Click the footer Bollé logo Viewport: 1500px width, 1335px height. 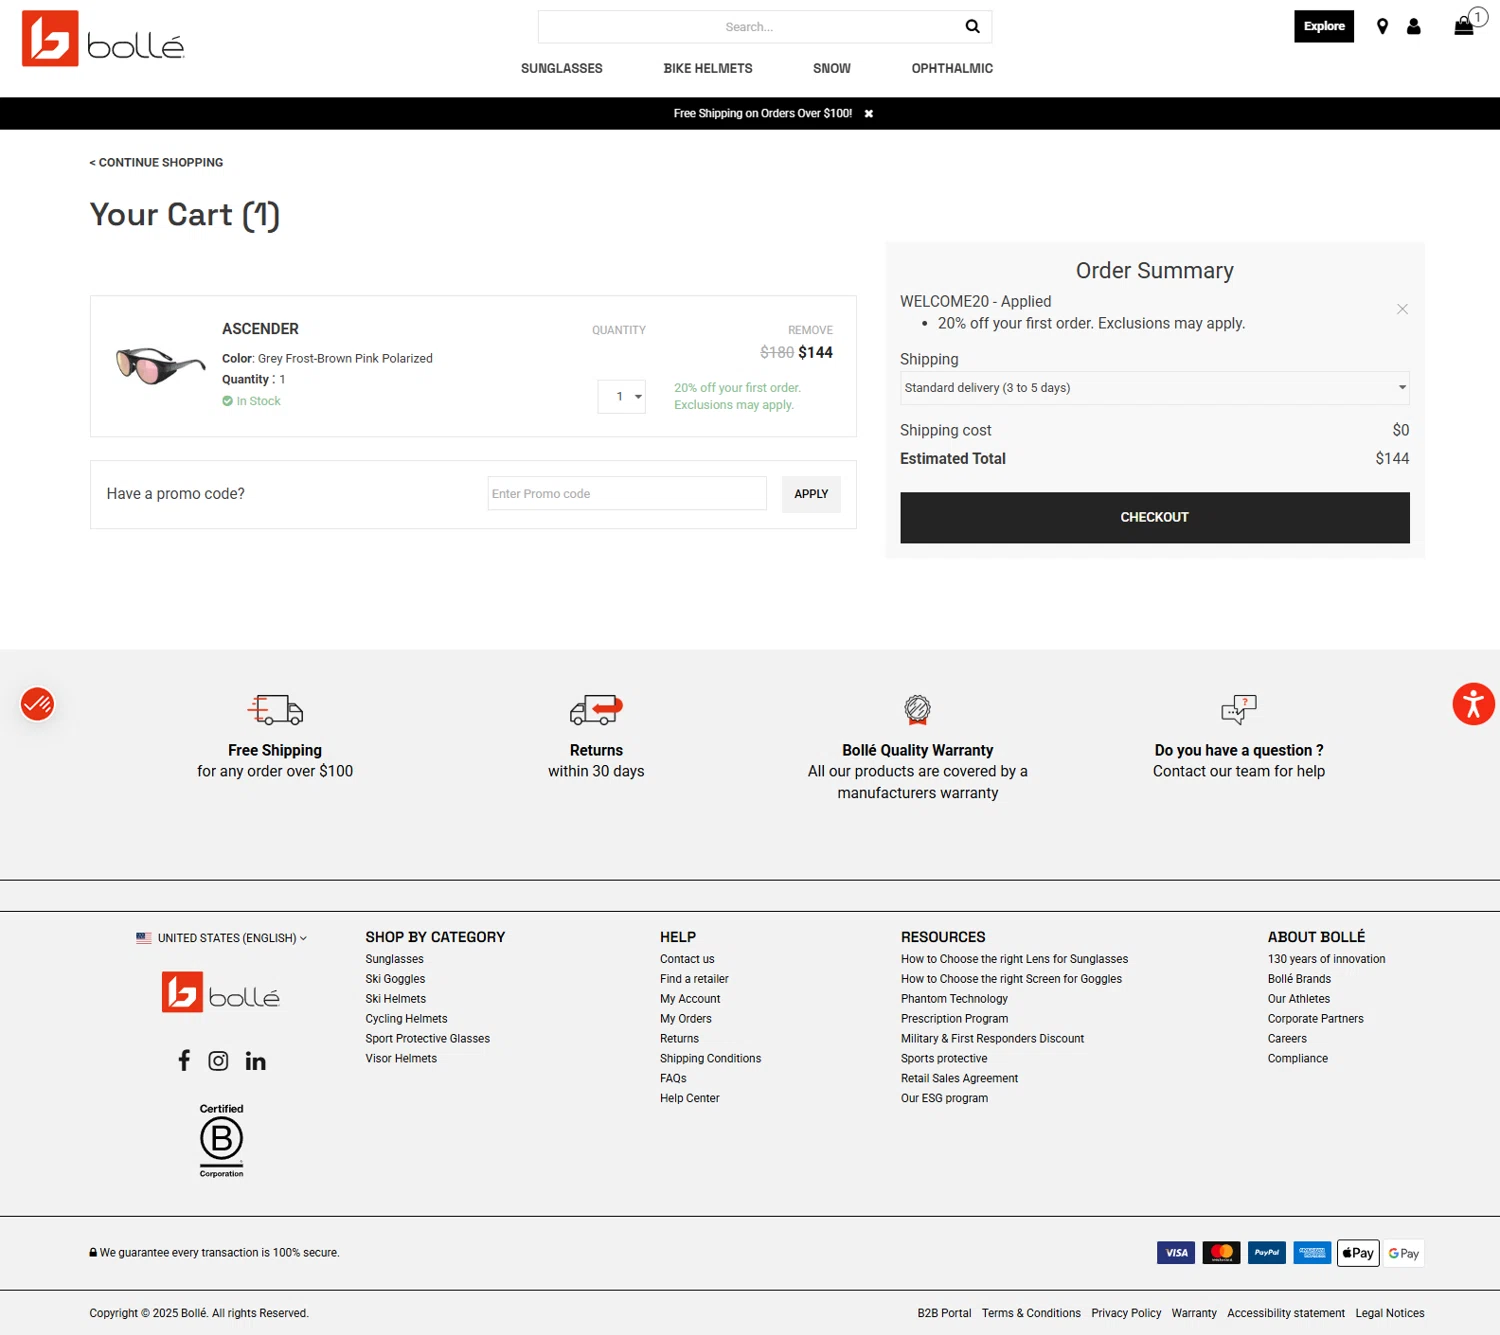tap(221, 992)
